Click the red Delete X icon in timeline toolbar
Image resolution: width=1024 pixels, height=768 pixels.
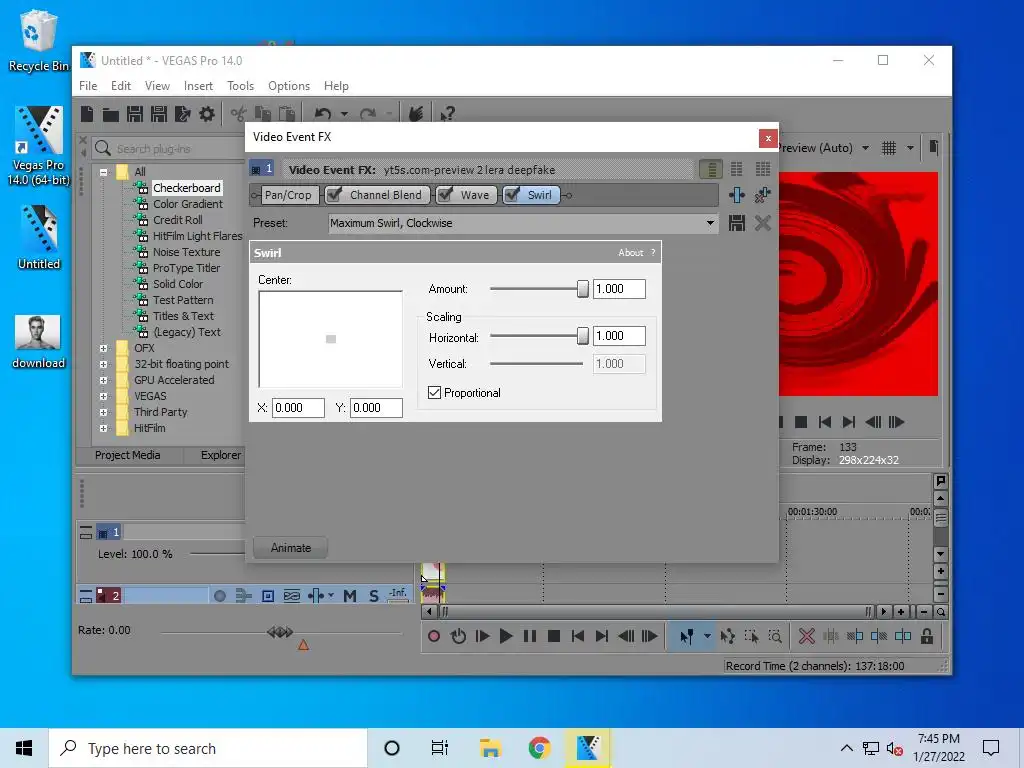click(807, 636)
